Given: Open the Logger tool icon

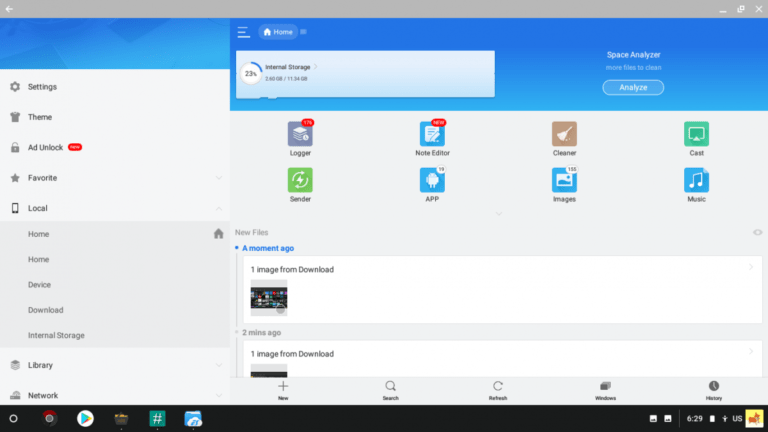Looking at the screenshot, I should pos(300,134).
